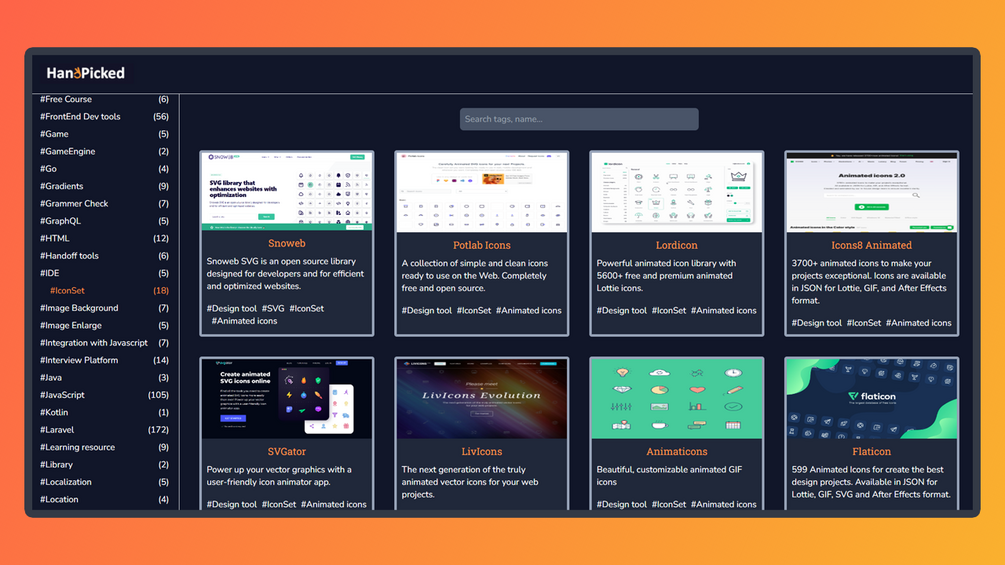
Task: Click the Animaticons card title
Action: point(676,452)
